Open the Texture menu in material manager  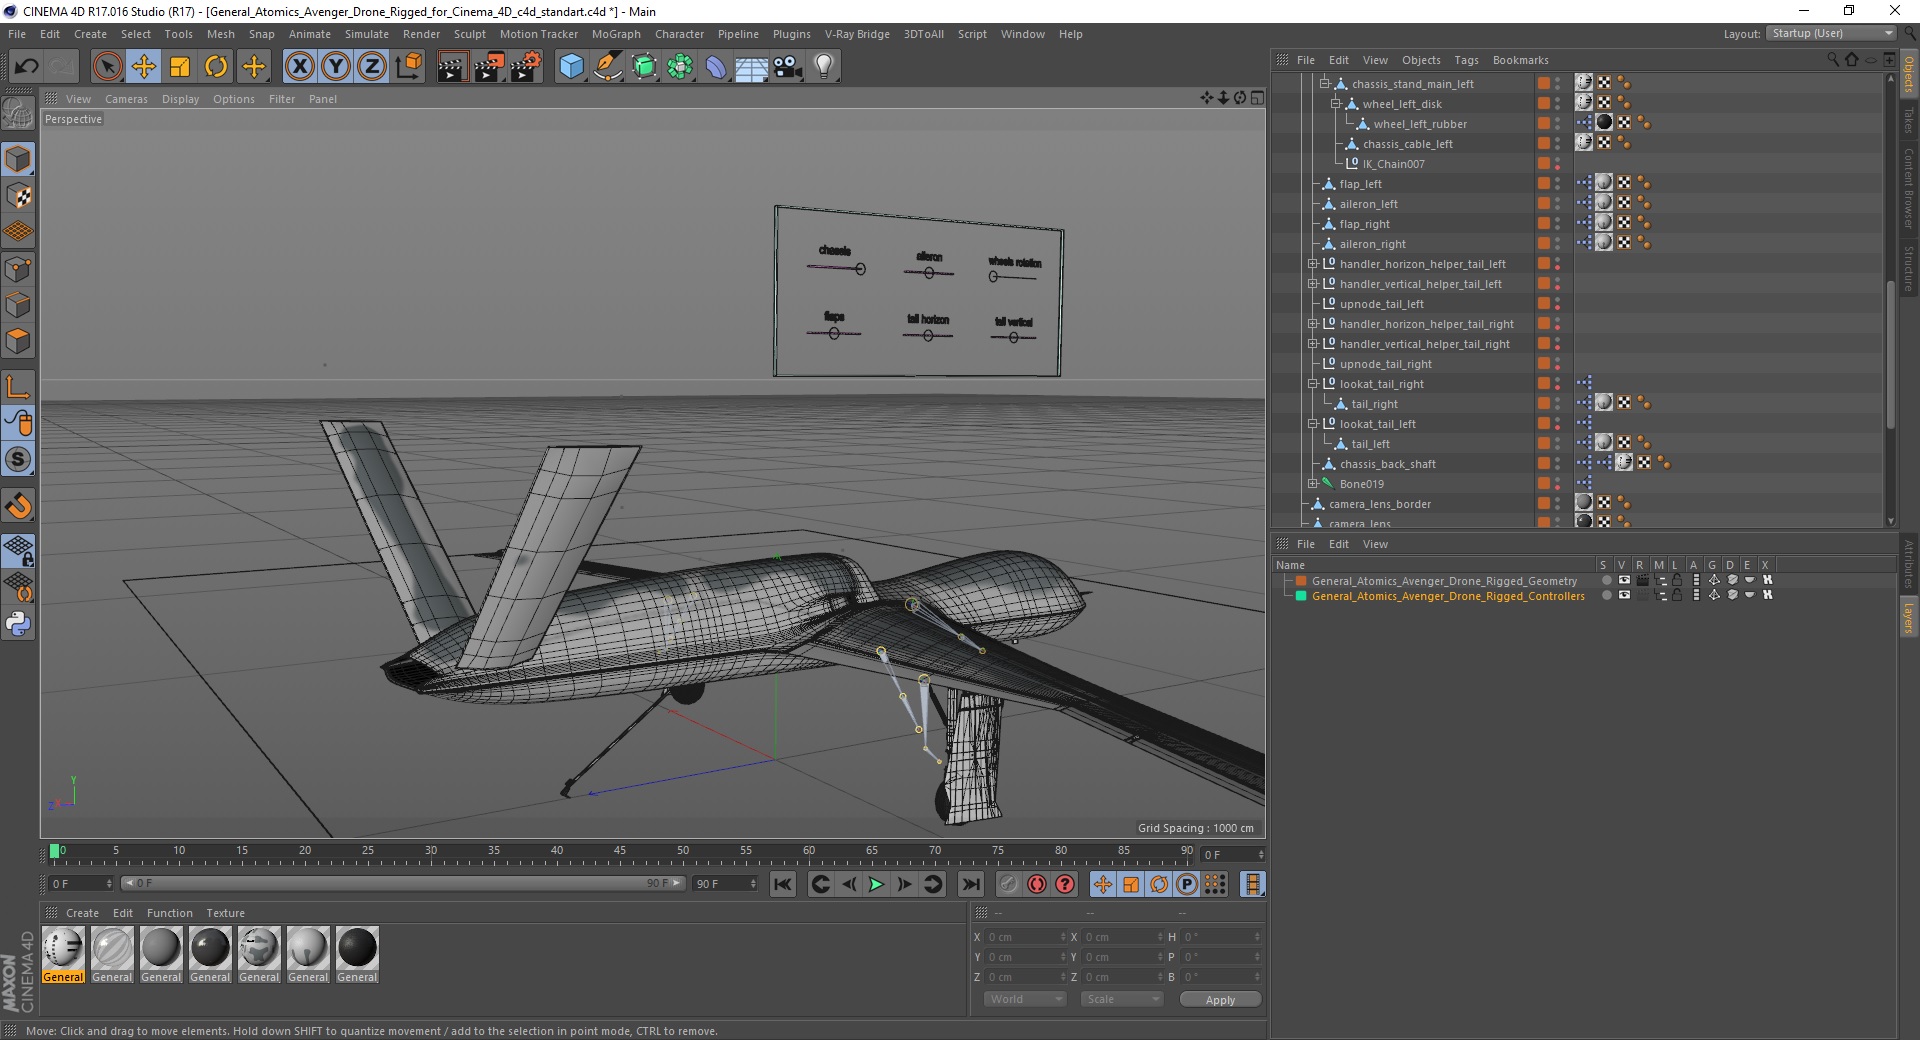click(225, 913)
